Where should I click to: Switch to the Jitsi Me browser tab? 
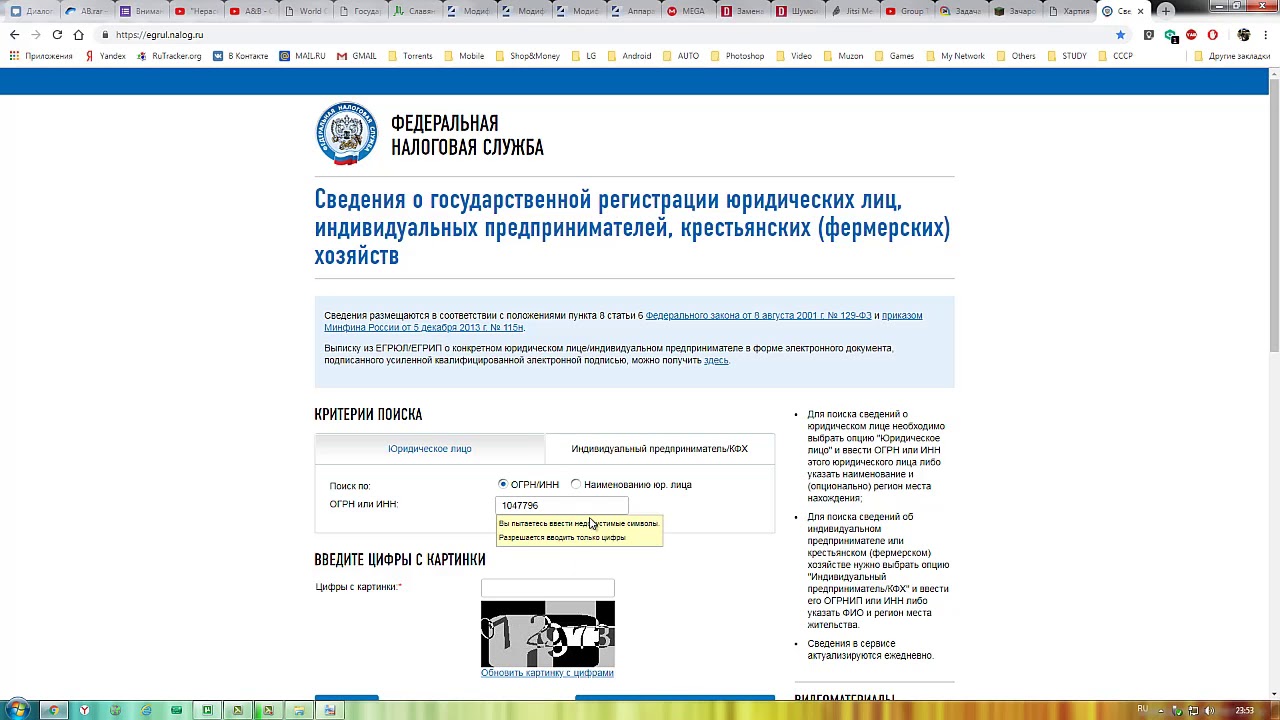pyautogui.click(x=851, y=11)
